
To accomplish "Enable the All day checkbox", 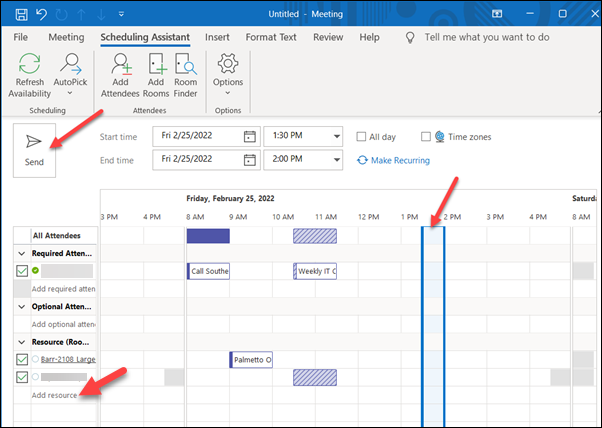I will [x=361, y=137].
